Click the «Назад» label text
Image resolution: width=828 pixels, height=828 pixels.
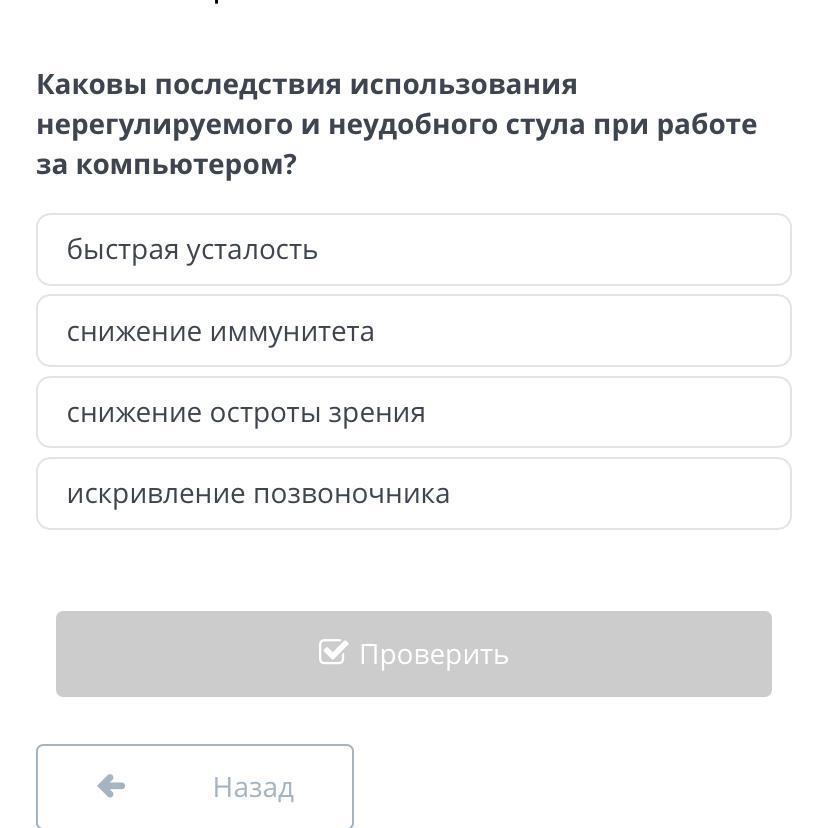pos(253,788)
